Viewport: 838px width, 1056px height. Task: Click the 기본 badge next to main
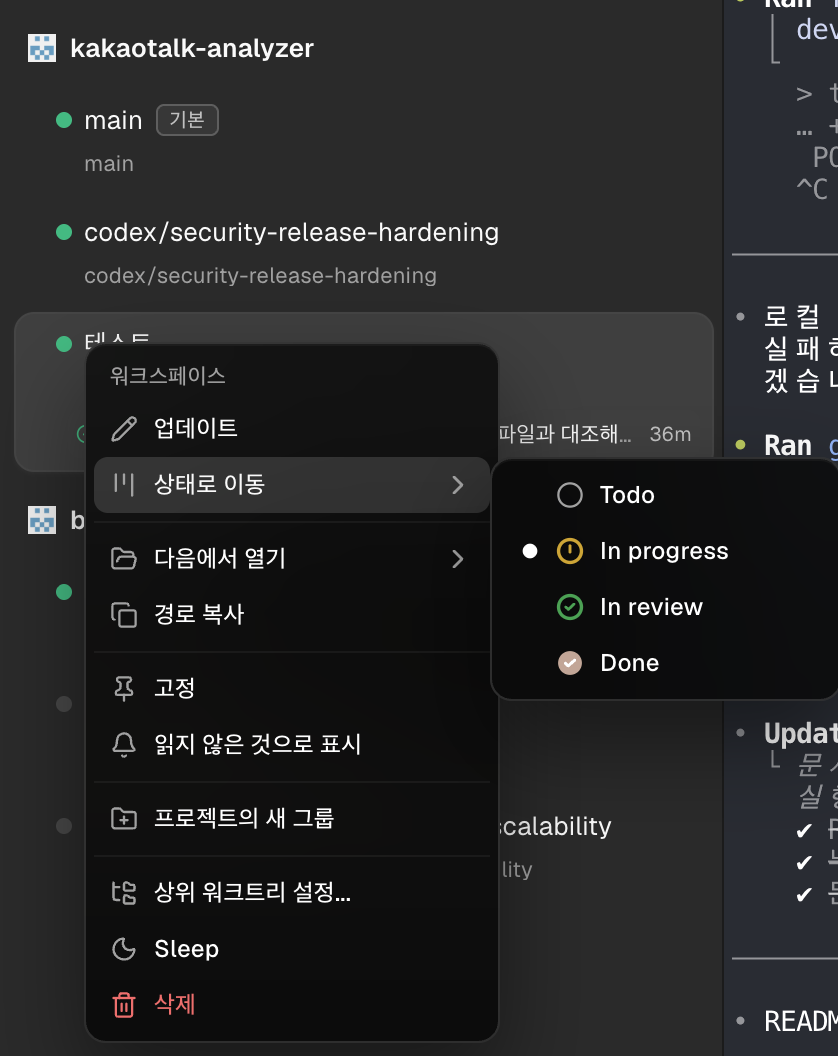point(187,120)
